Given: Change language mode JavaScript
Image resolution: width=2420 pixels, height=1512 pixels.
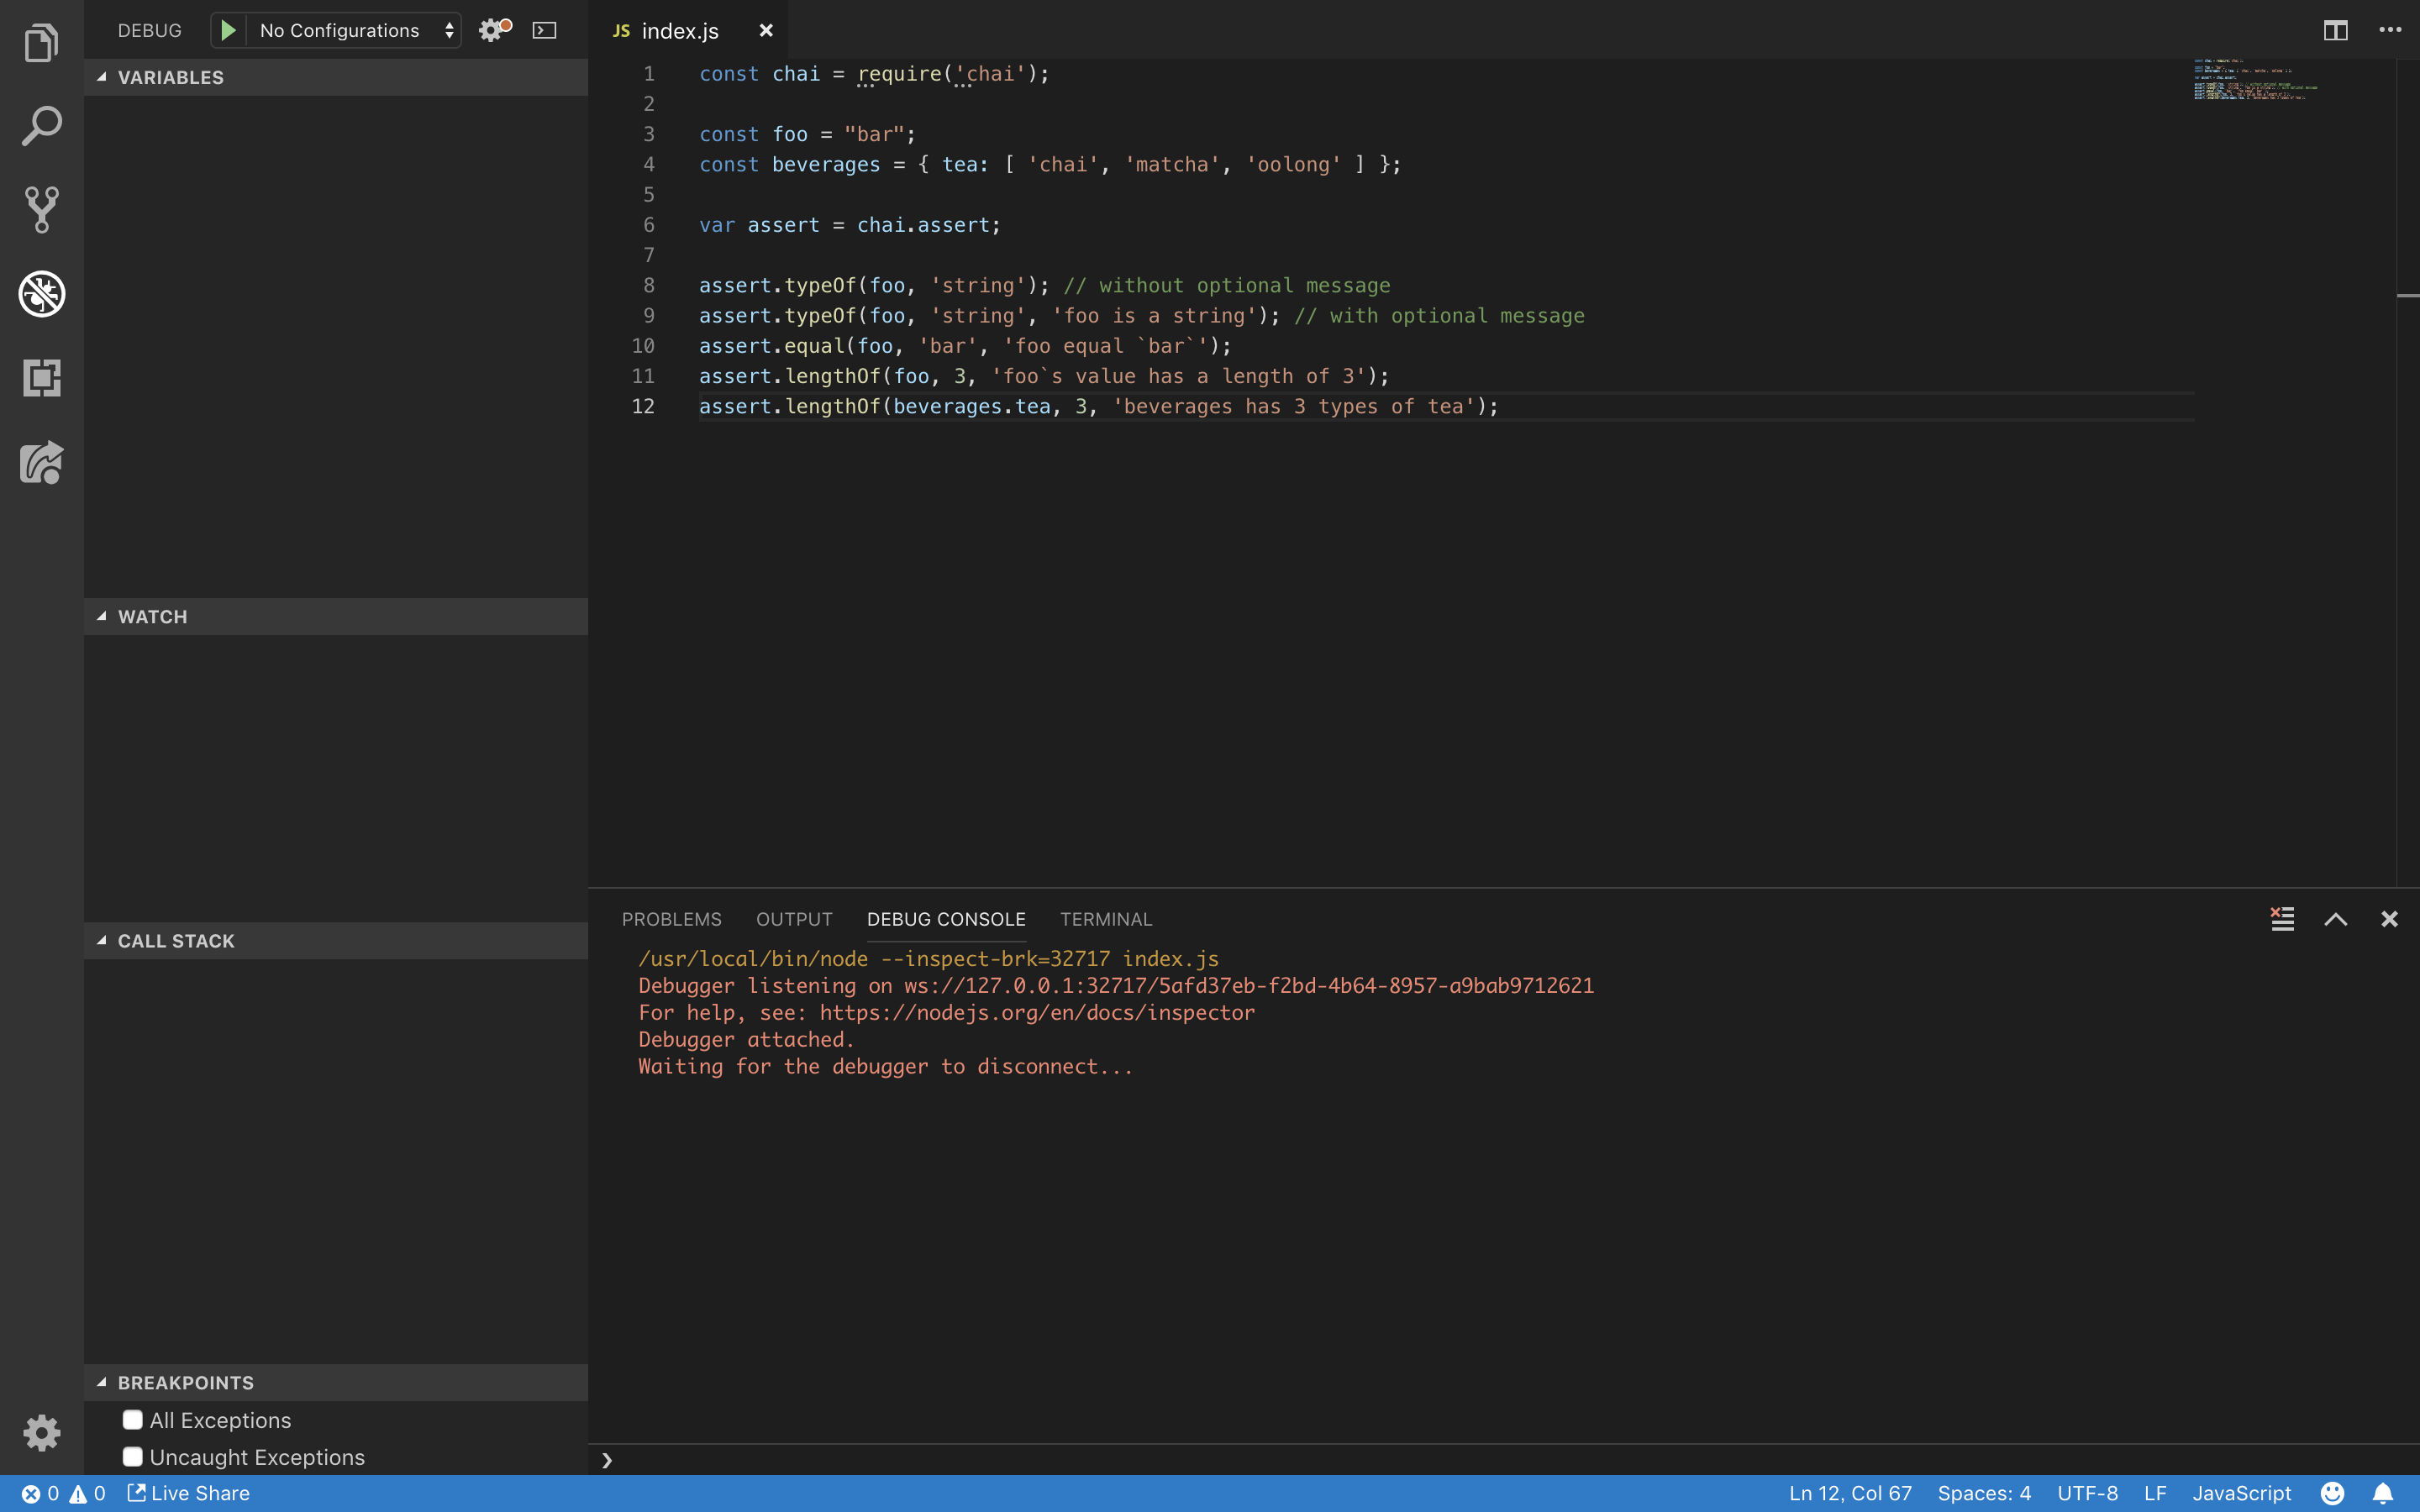Looking at the screenshot, I should pos(2241,1493).
